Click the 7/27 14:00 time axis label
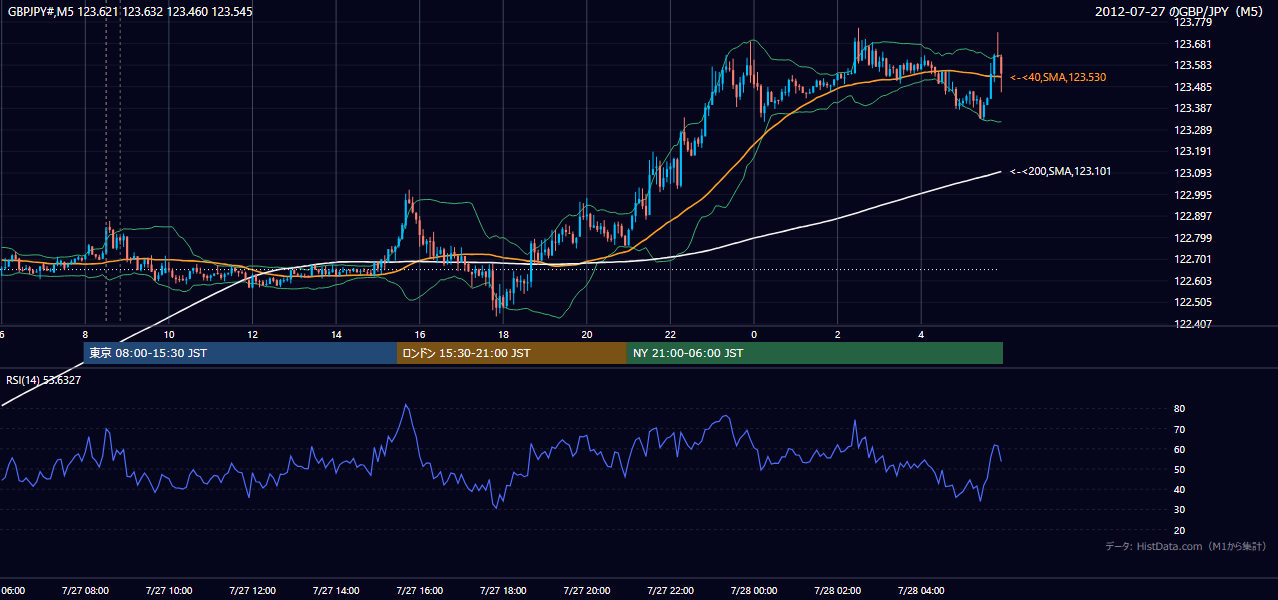 coord(335,590)
